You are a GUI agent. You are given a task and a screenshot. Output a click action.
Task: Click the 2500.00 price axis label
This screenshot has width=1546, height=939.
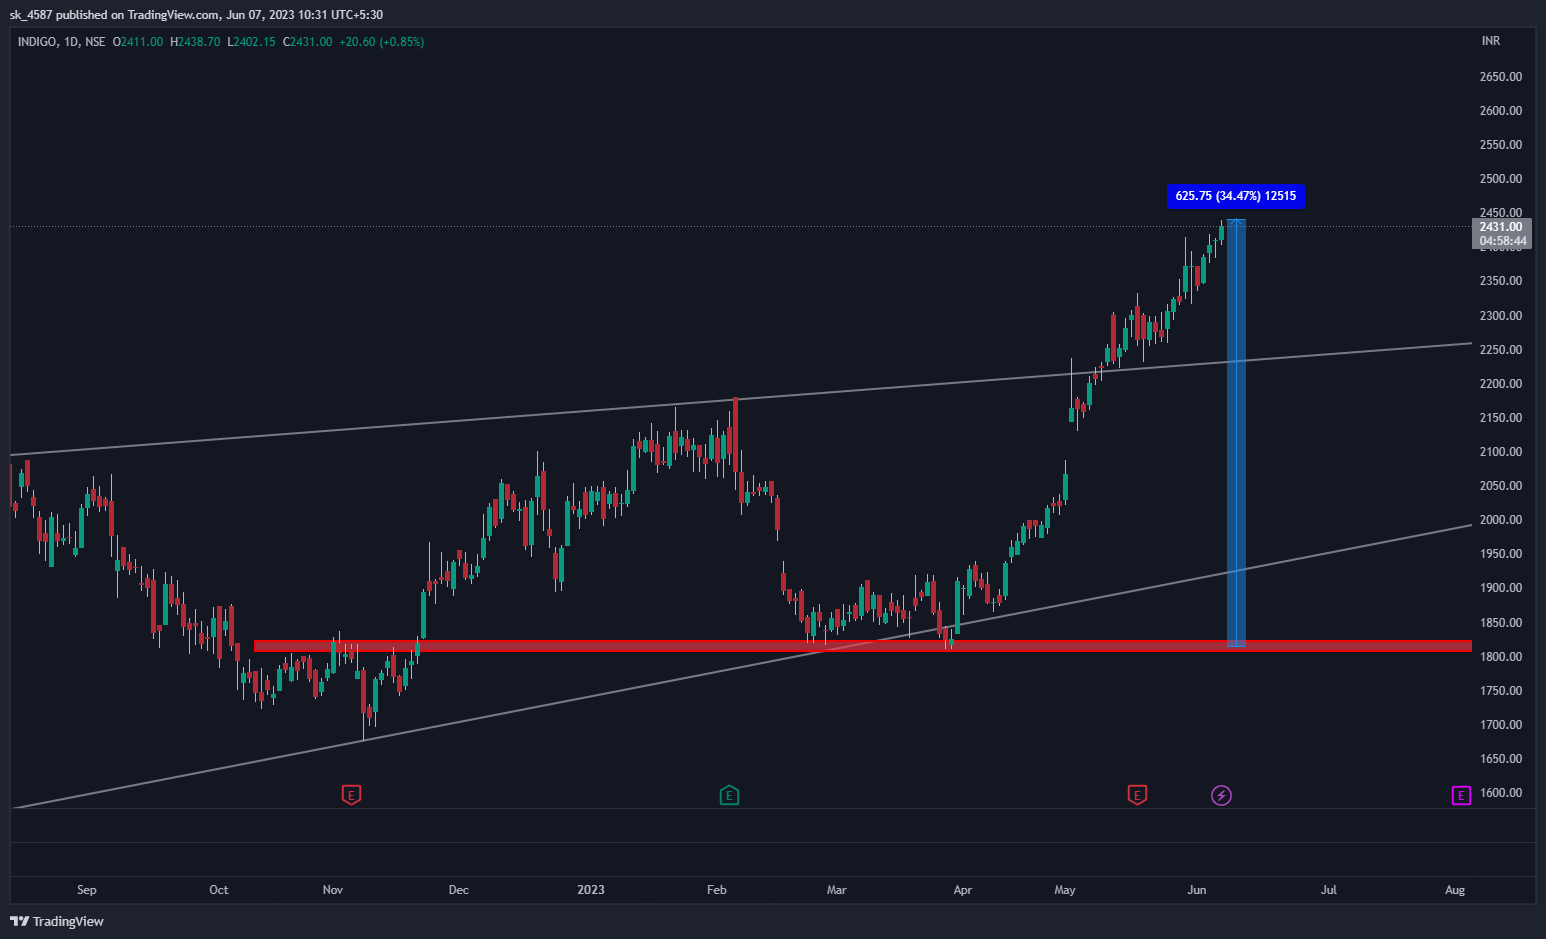[x=1501, y=179]
